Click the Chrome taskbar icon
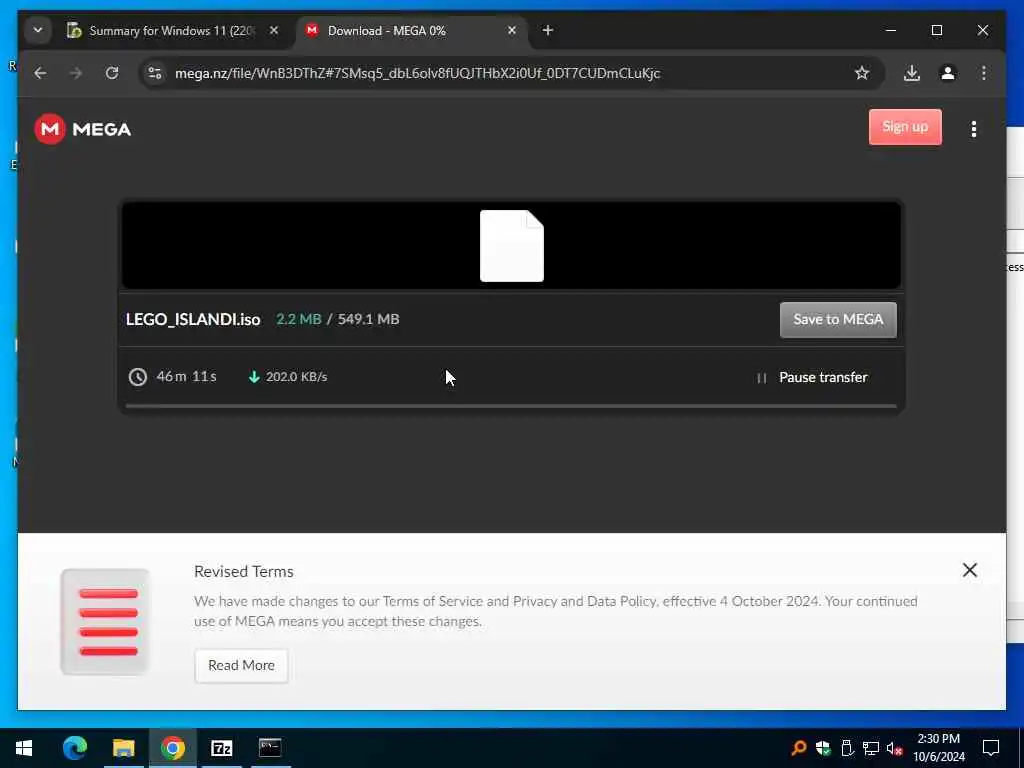This screenshot has height=768, width=1024. click(172, 748)
